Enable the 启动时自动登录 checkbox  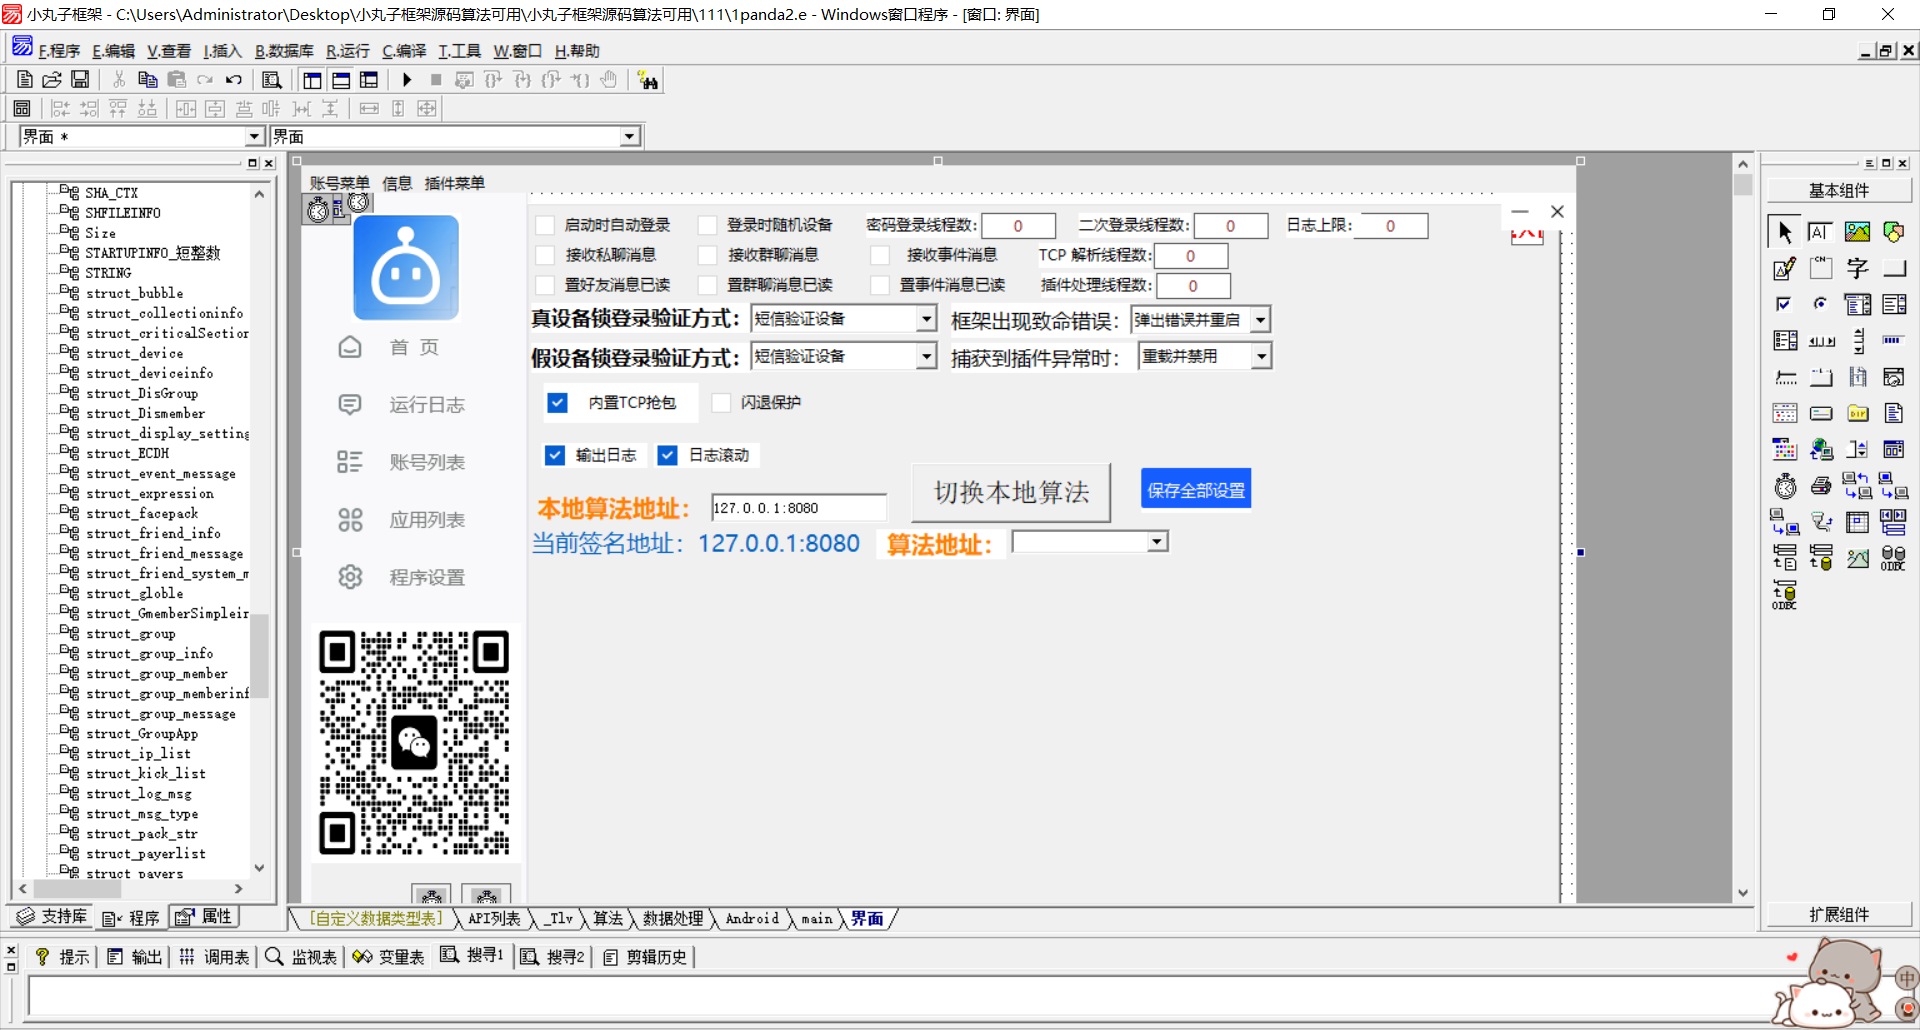click(x=546, y=225)
